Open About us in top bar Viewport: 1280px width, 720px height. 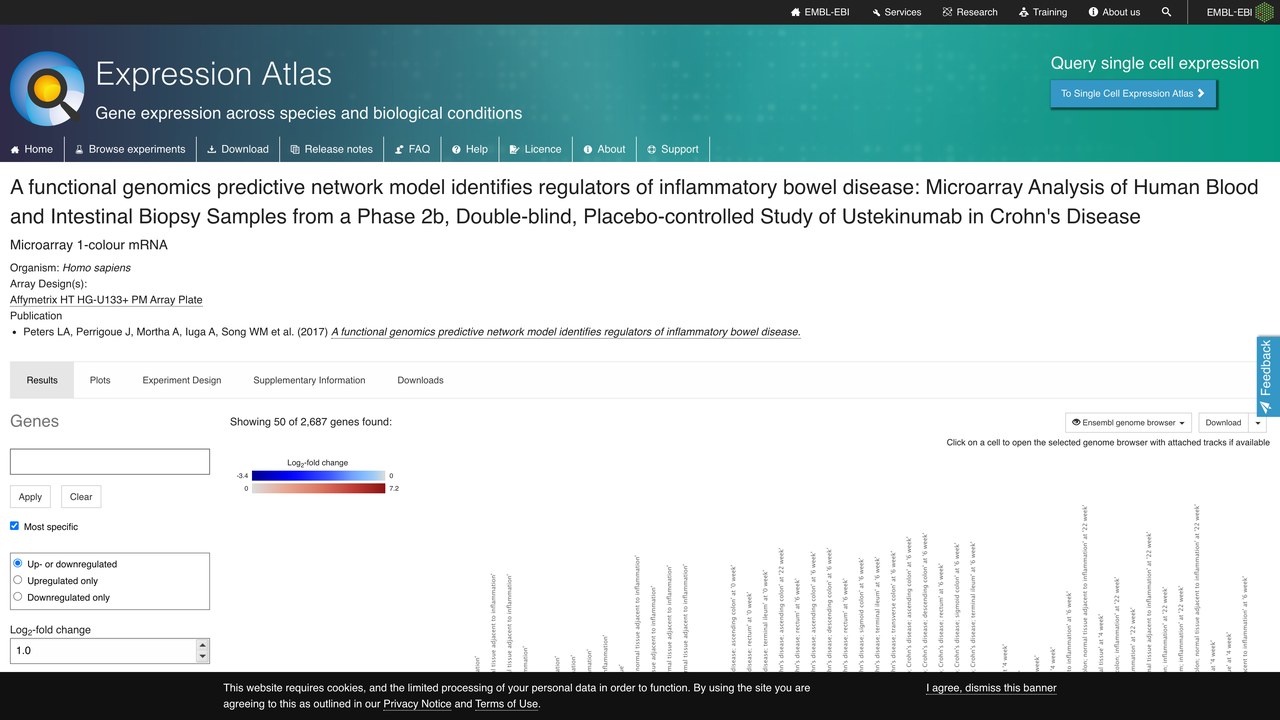(1113, 12)
